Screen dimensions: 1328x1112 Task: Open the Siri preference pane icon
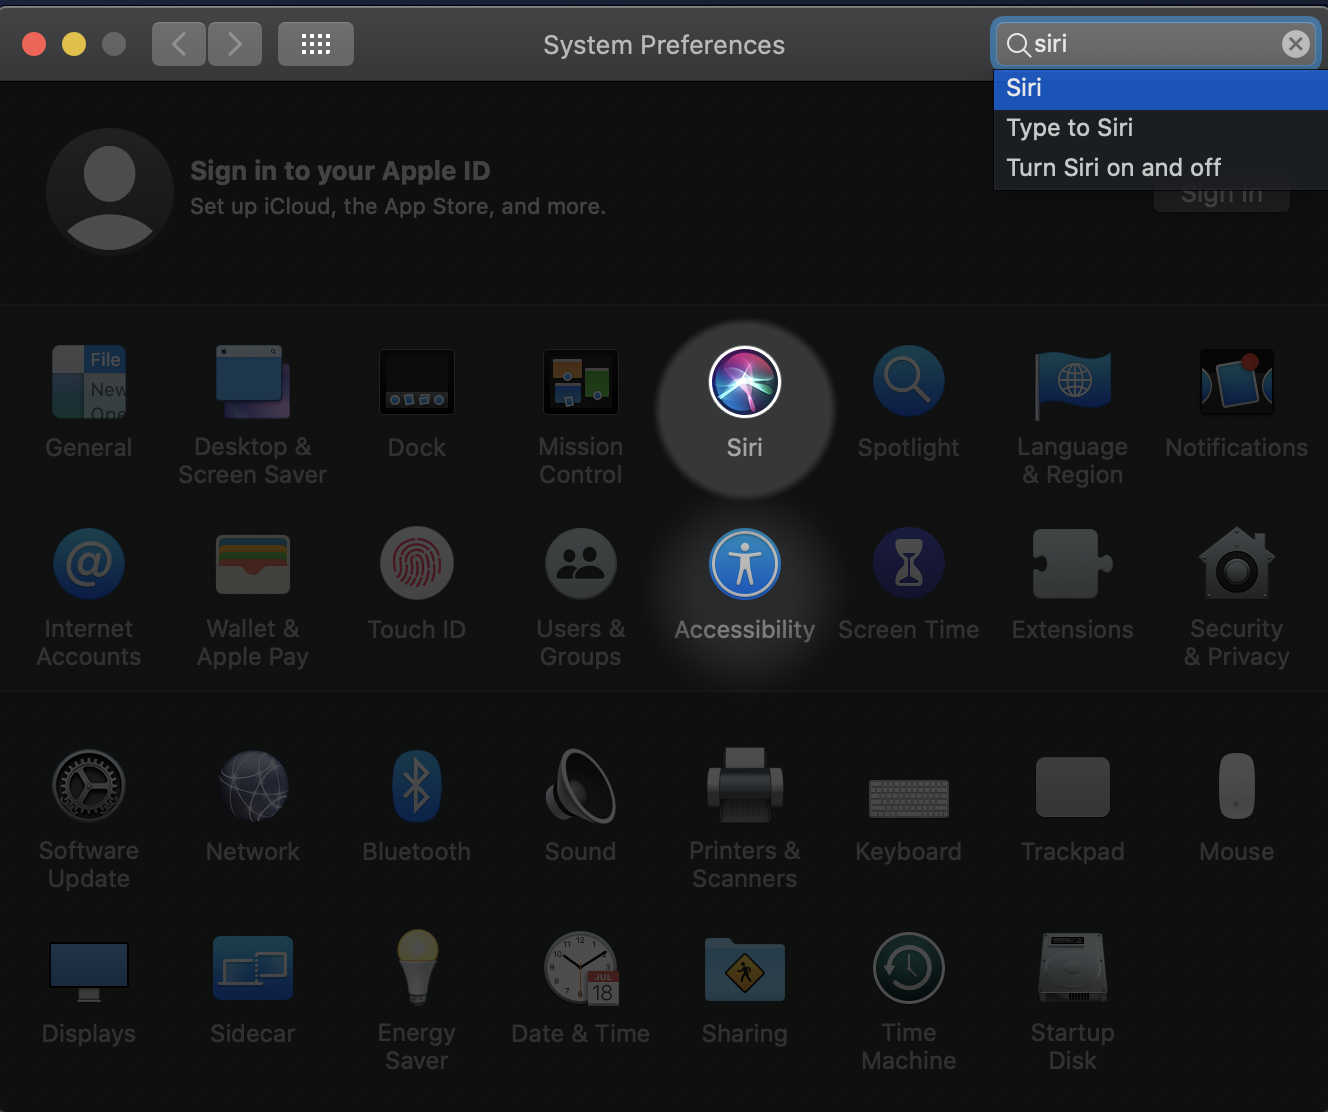(x=744, y=383)
